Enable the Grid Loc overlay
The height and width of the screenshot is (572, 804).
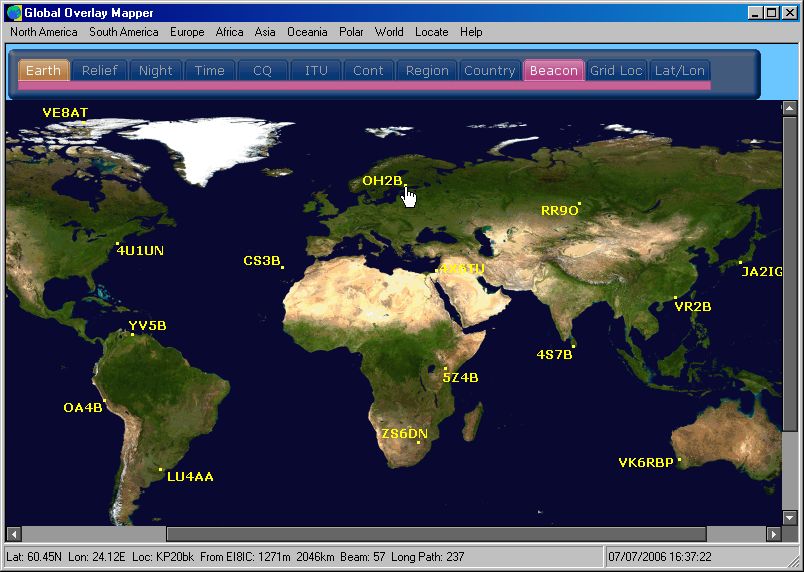(616, 71)
